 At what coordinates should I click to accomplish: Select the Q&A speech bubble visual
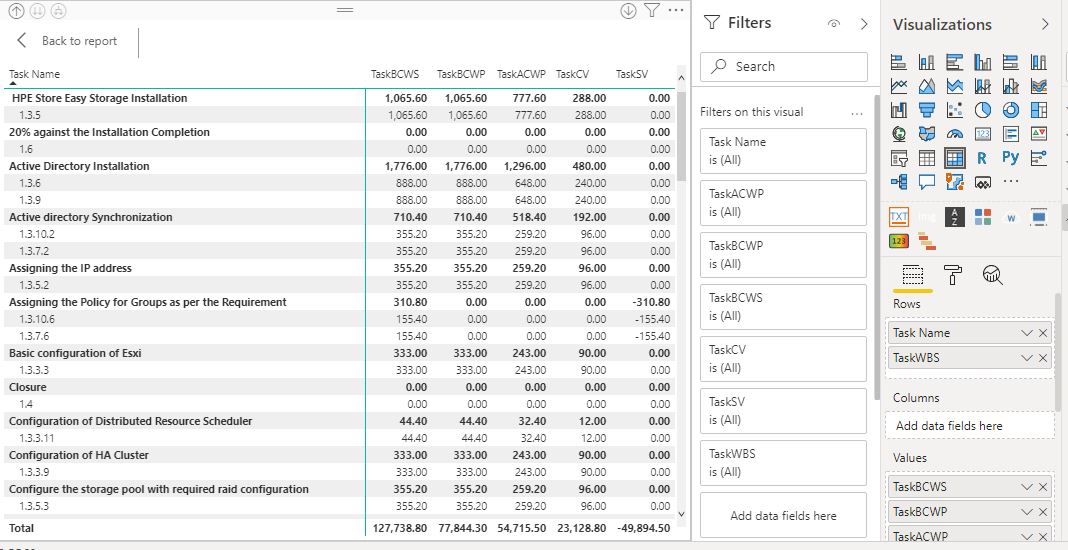coord(927,182)
